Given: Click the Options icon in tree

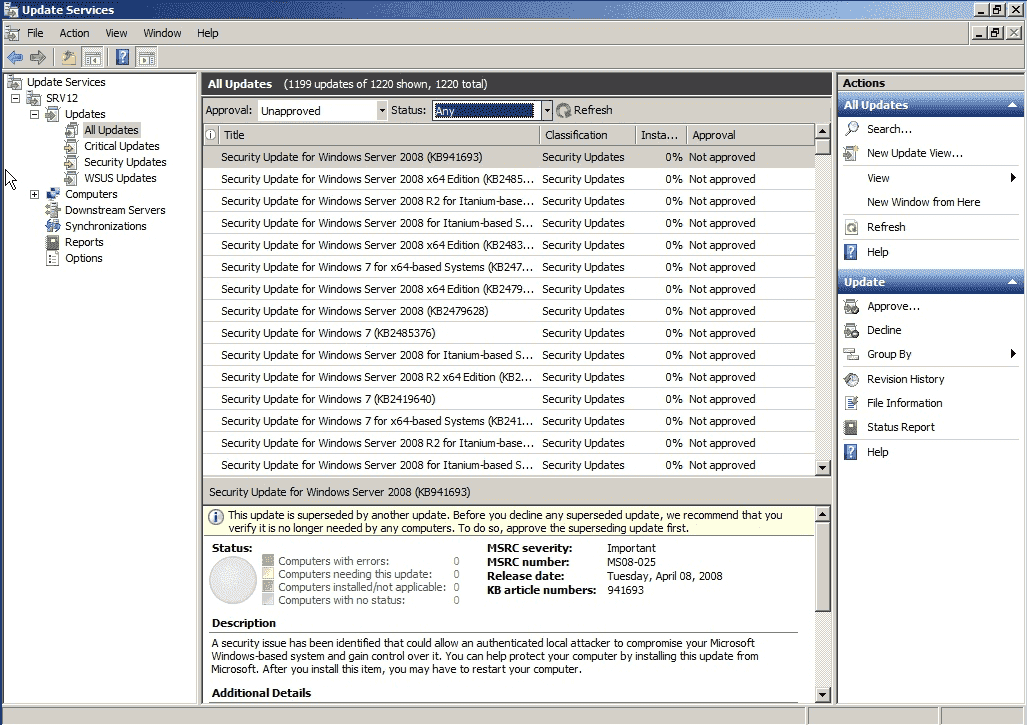Looking at the screenshot, I should point(52,258).
